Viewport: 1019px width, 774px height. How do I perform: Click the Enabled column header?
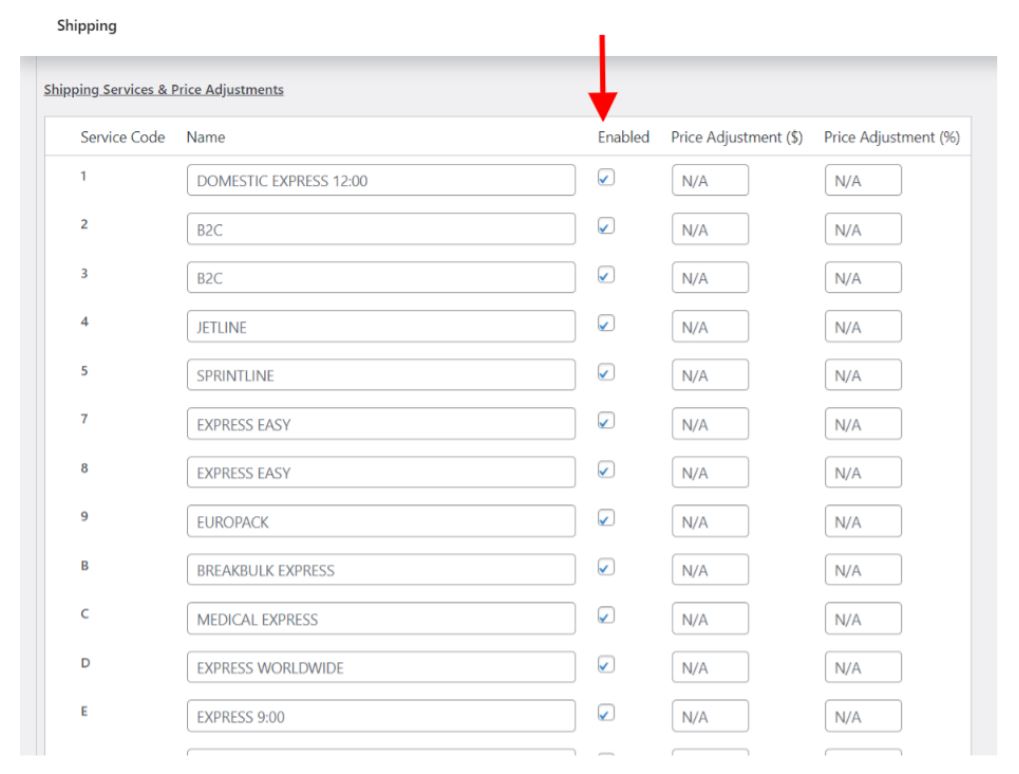pos(623,137)
